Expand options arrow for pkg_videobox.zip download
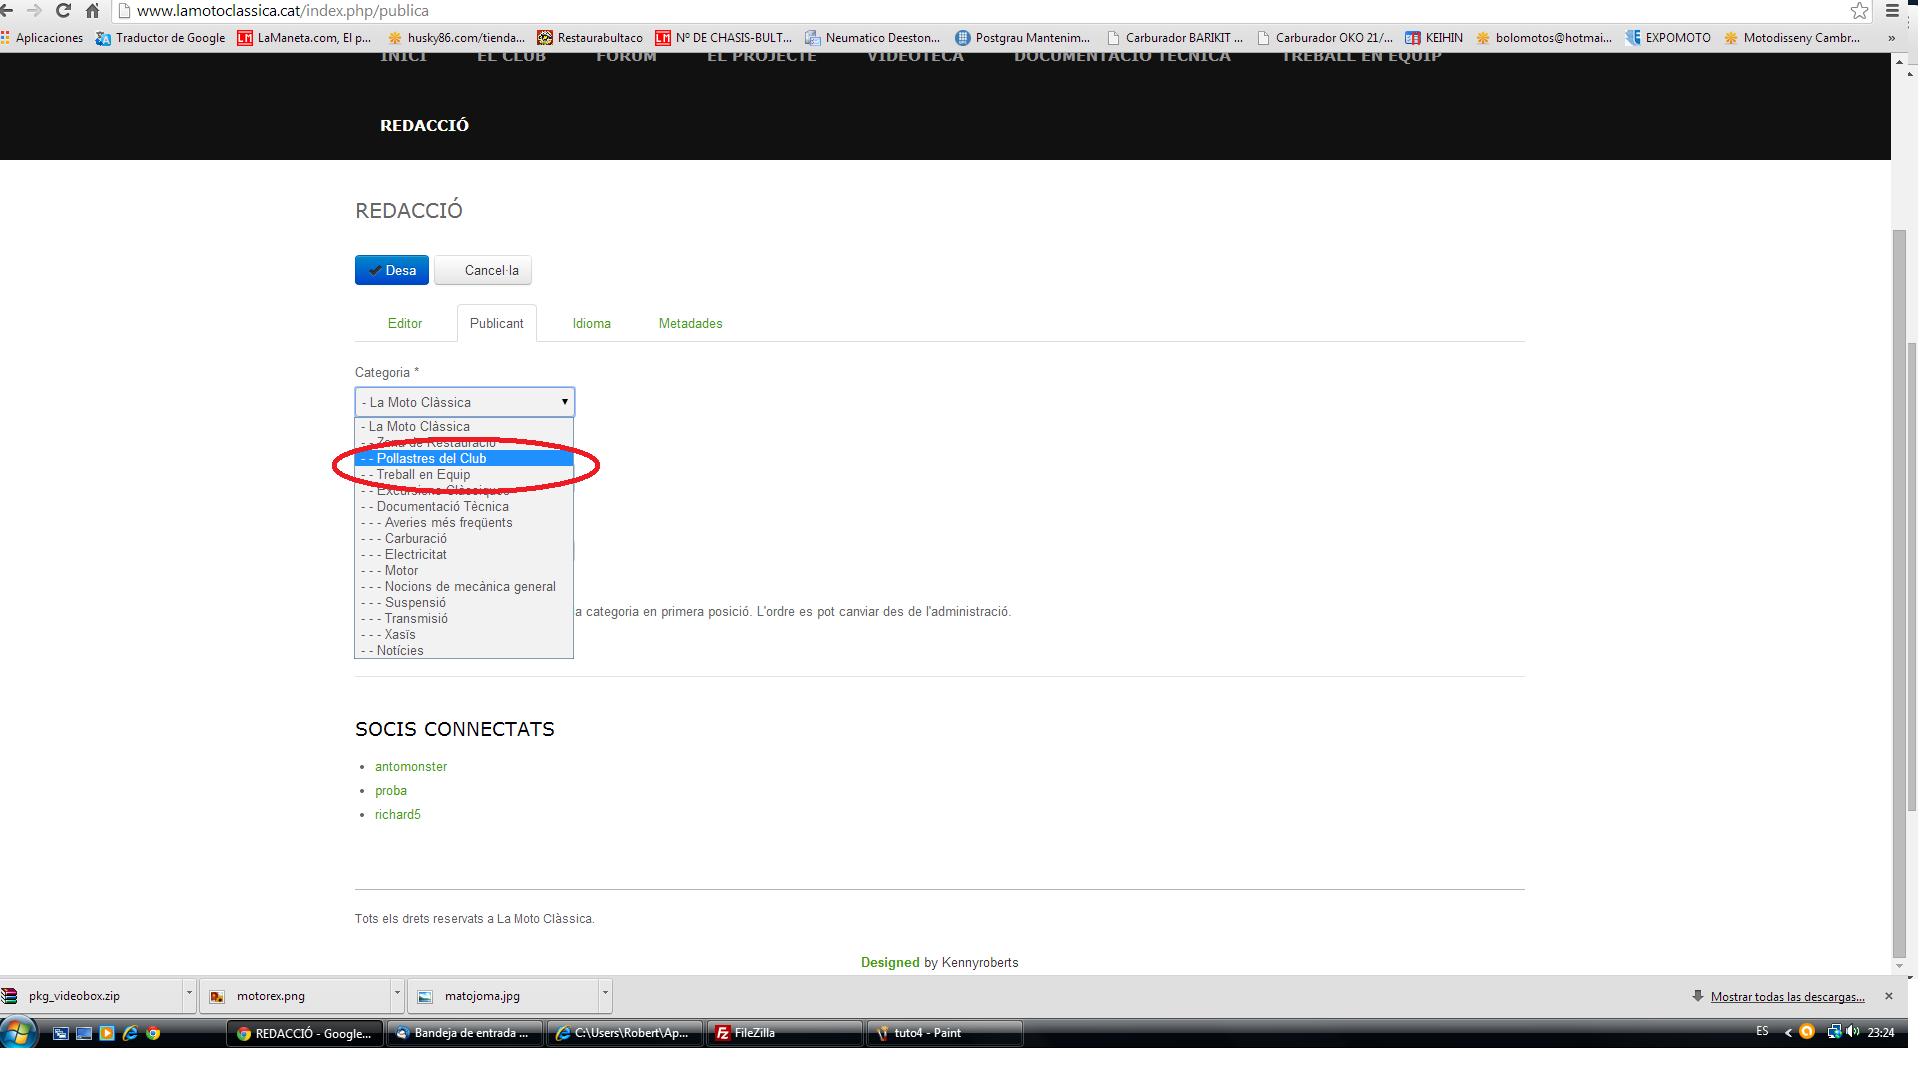1920x1080 pixels. coord(189,994)
